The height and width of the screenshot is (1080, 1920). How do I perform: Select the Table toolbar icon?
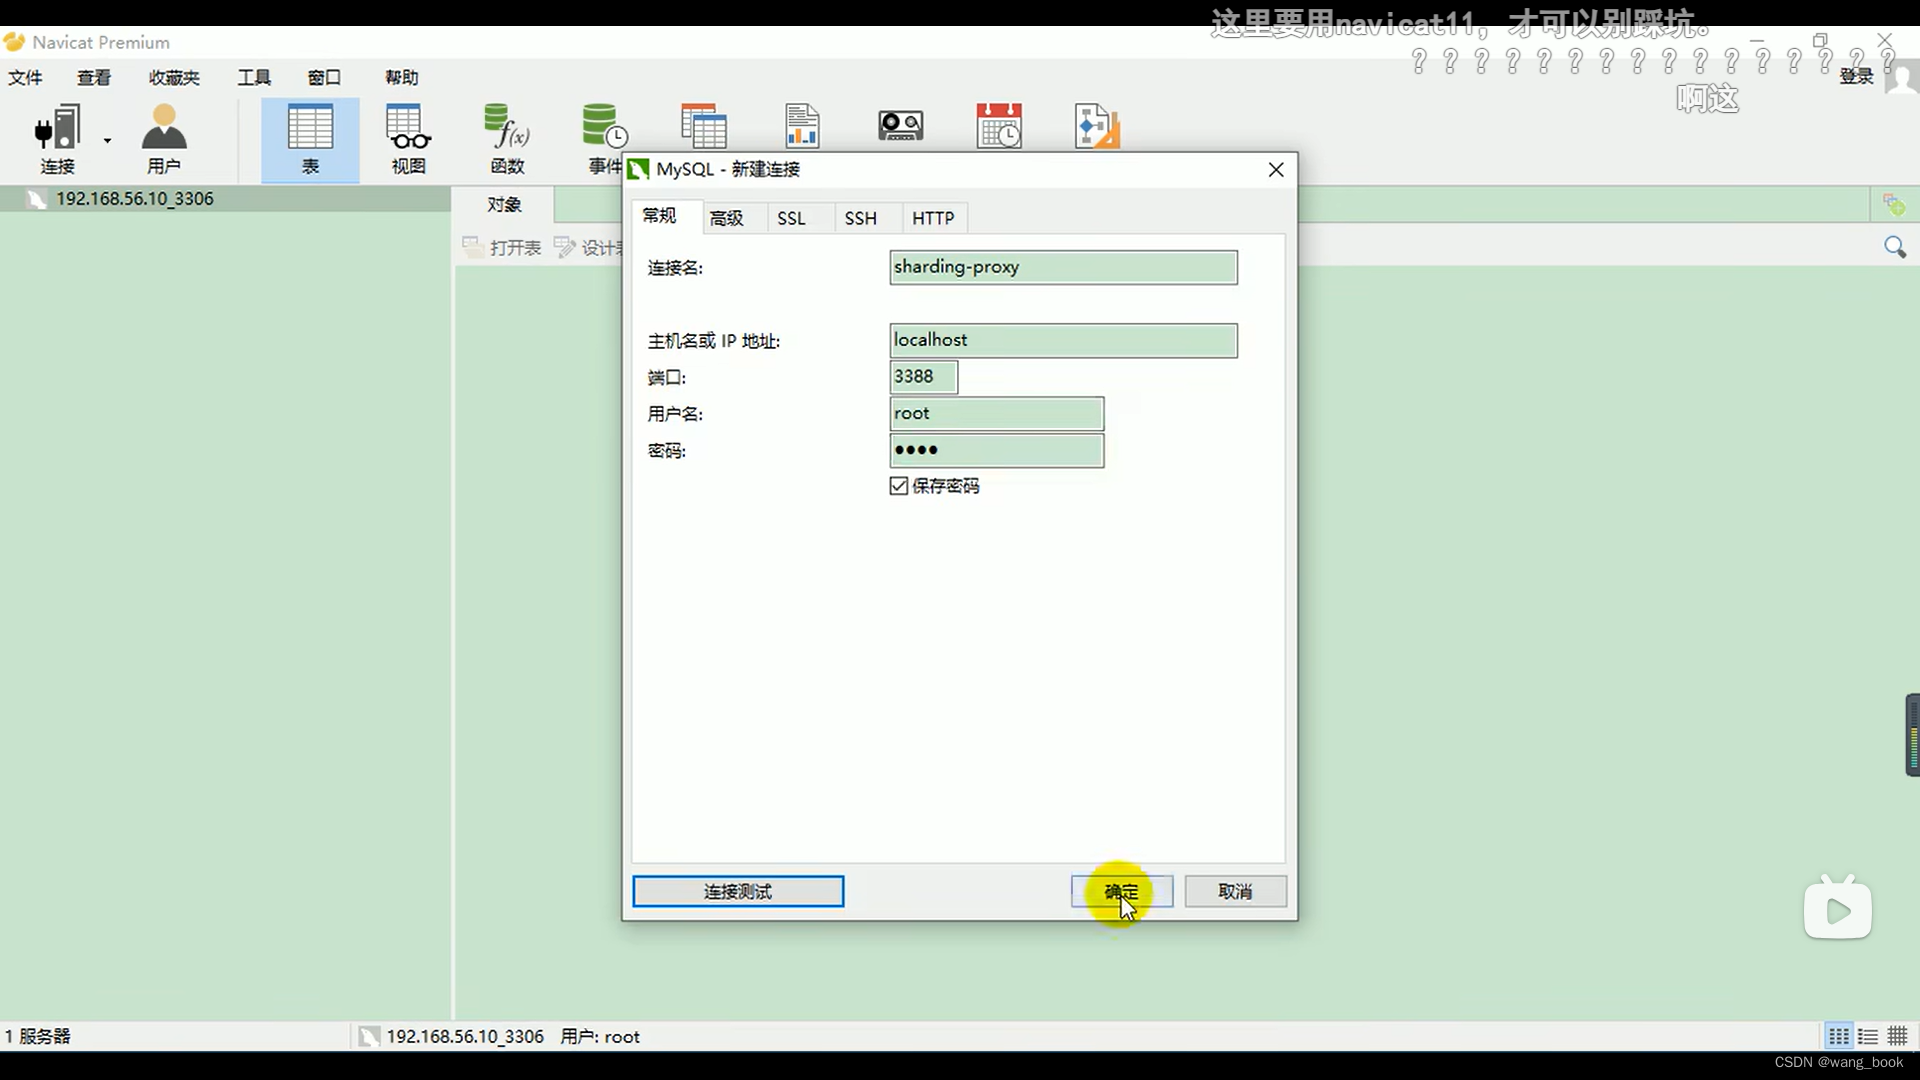coord(310,139)
